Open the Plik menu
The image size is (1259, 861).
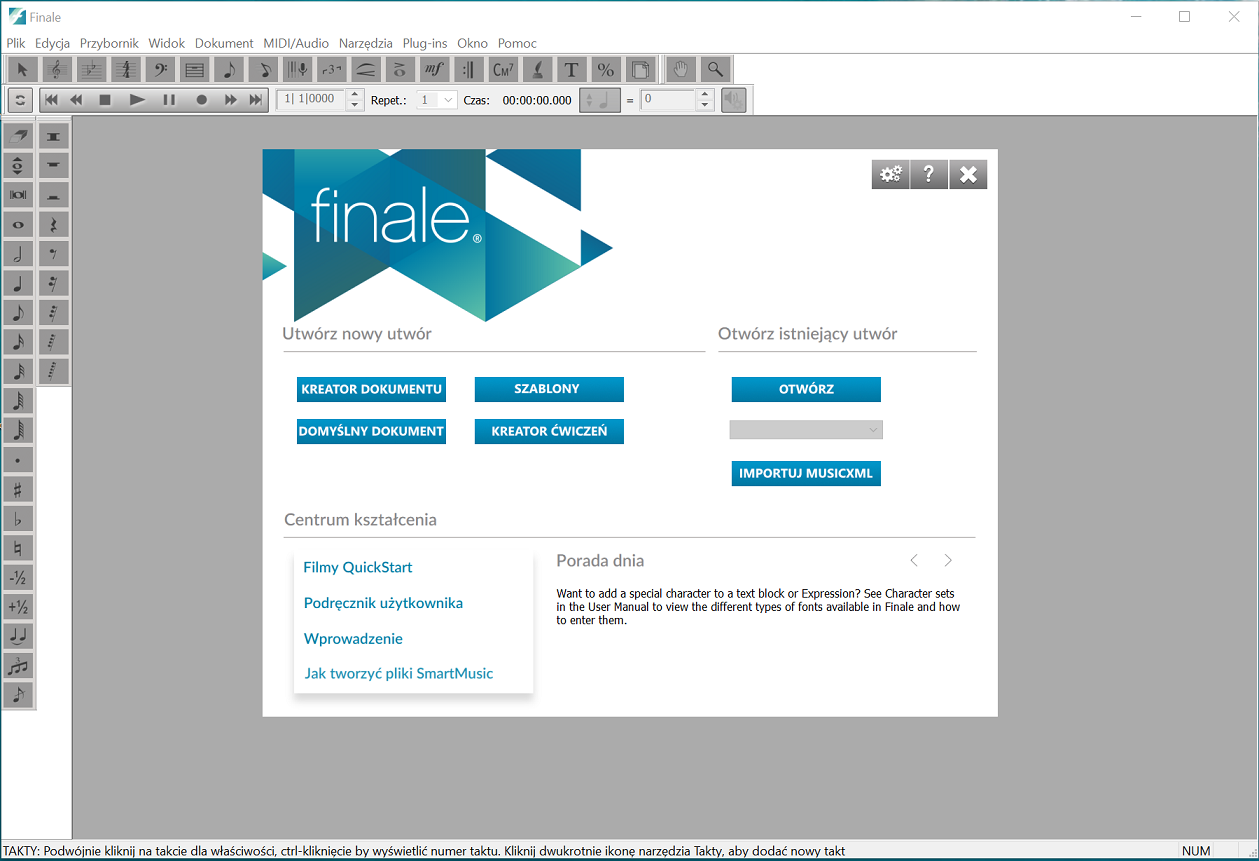16,43
